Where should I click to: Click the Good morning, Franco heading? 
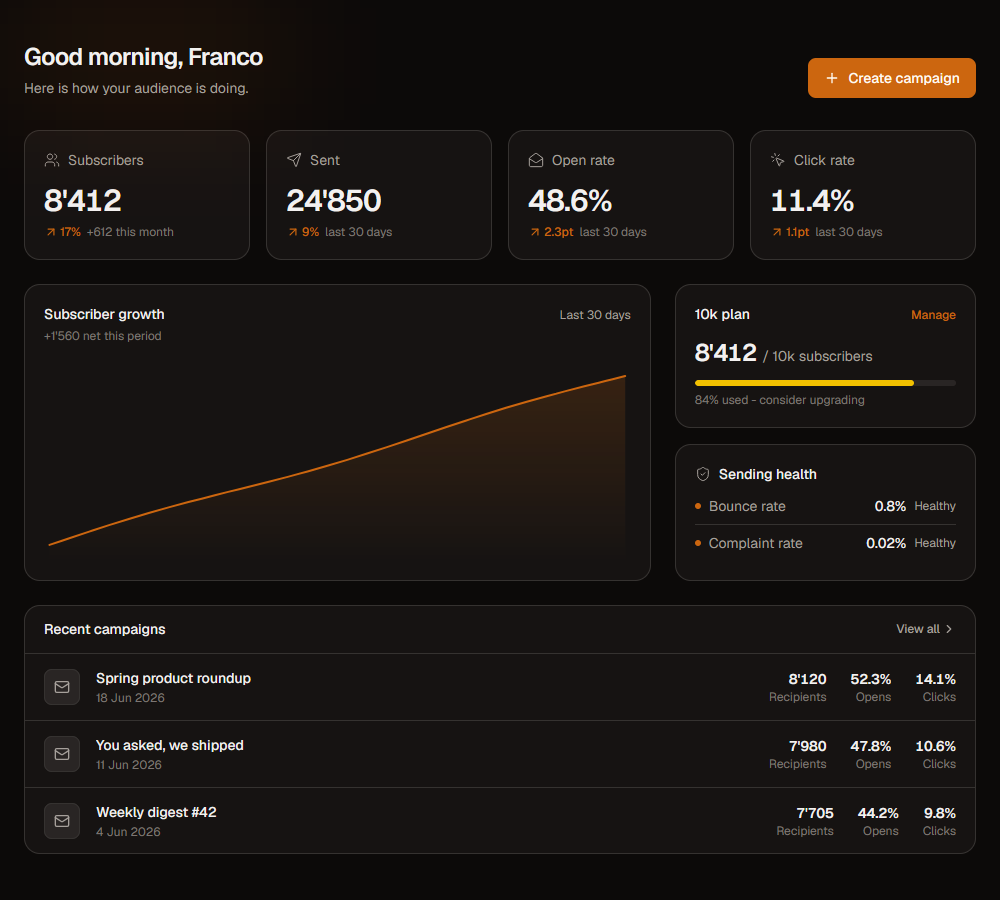tap(143, 57)
